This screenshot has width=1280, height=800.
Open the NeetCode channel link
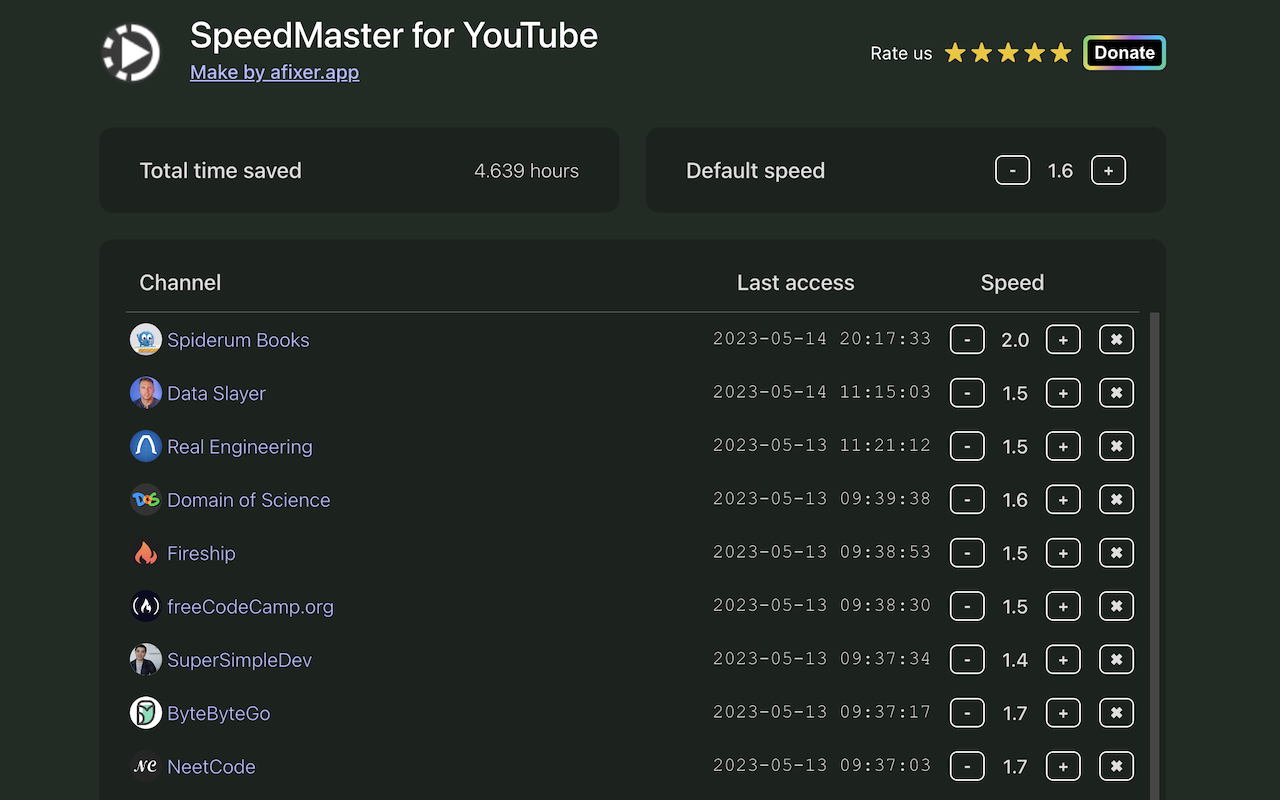[x=211, y=767]
